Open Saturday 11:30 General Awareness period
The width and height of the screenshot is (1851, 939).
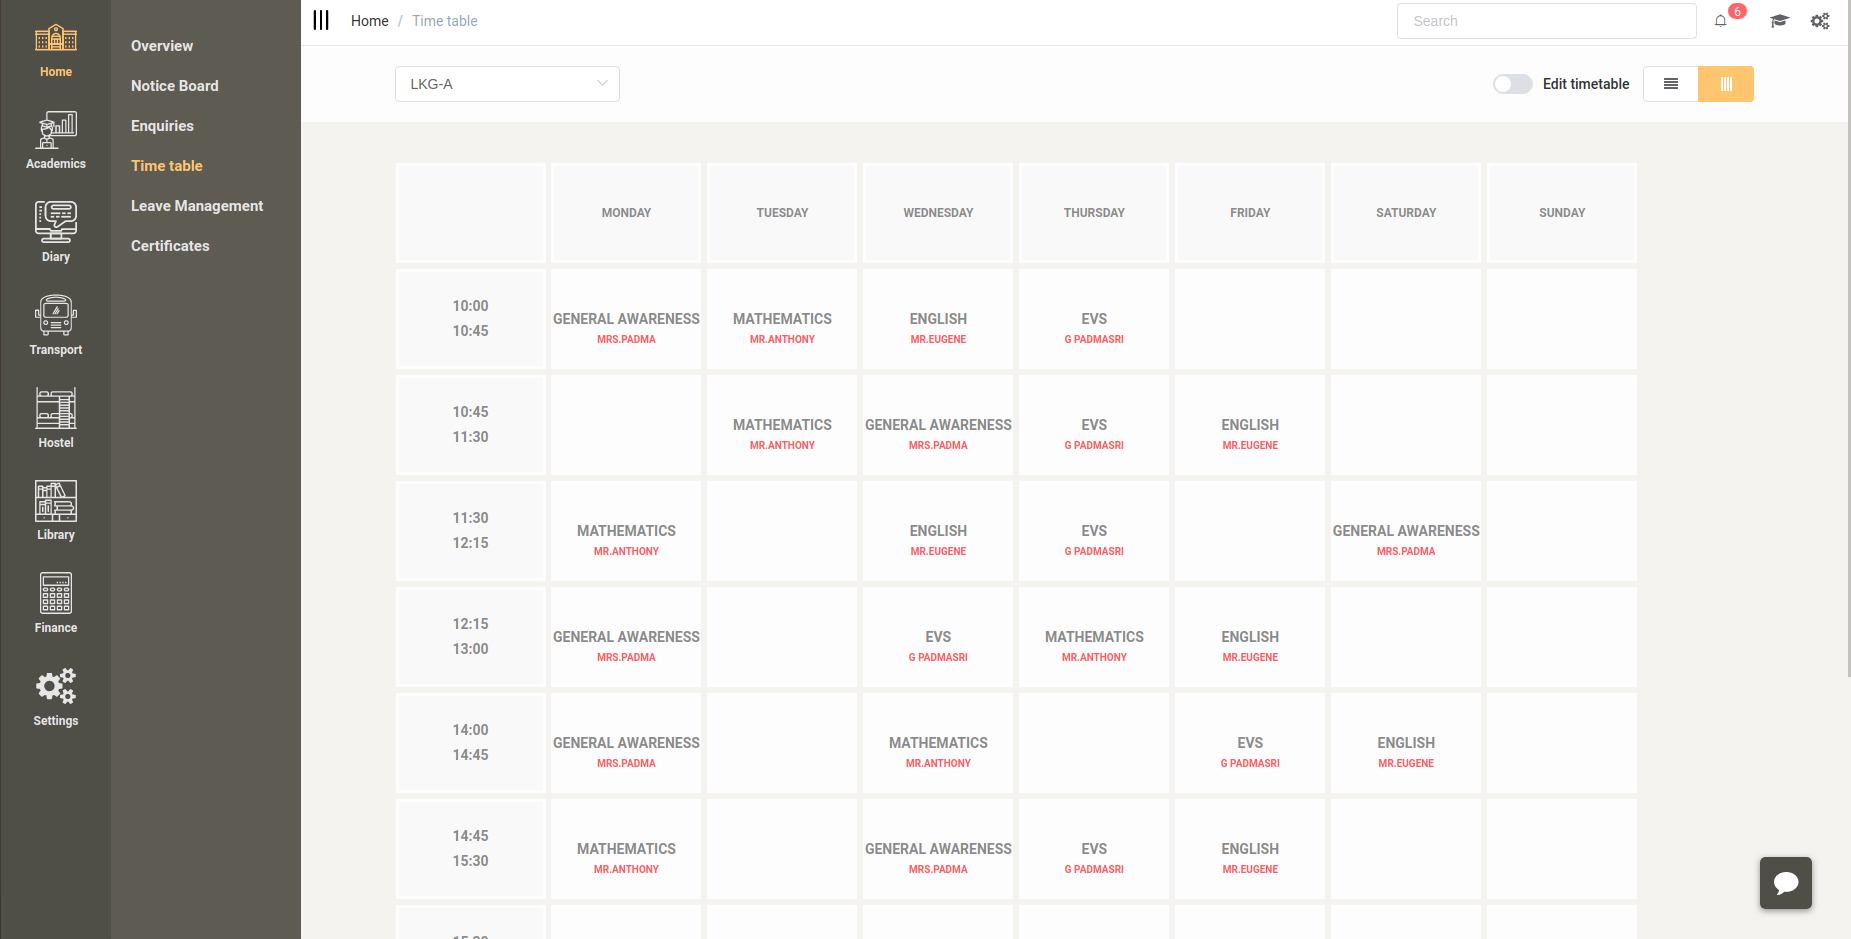pos(1406,531)
